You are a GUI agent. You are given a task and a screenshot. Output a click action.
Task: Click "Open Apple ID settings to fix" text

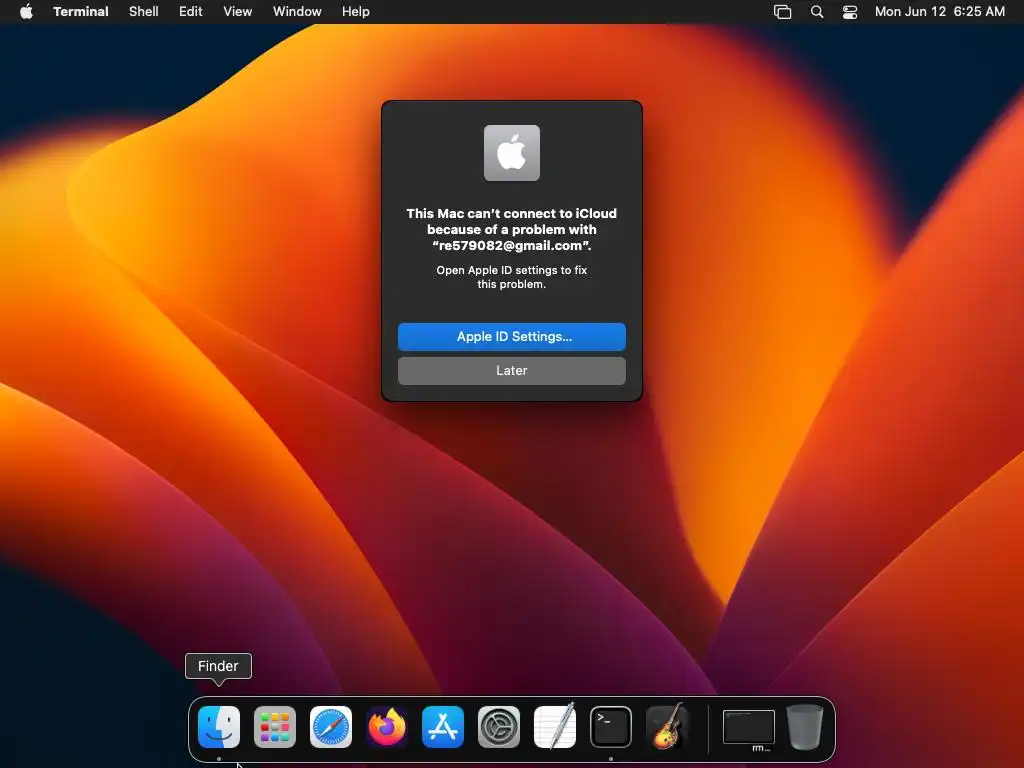point(511,270)
